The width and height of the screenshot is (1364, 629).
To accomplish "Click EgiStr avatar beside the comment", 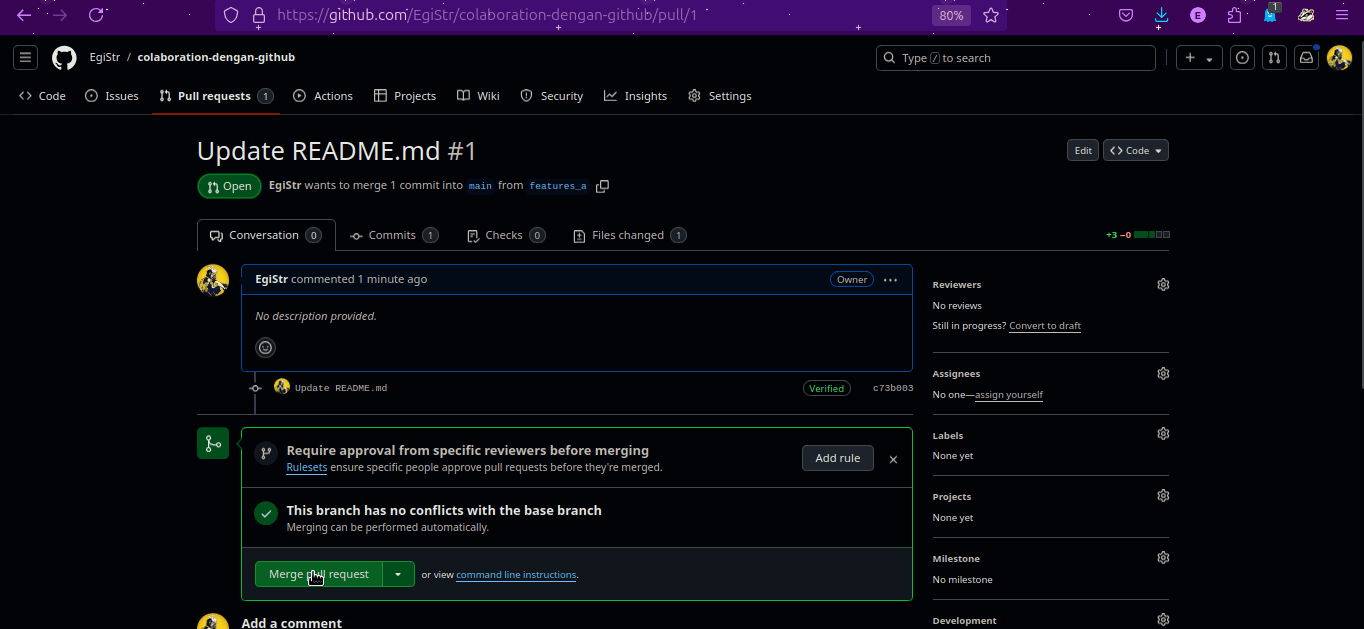I will (x=213, y=281).
